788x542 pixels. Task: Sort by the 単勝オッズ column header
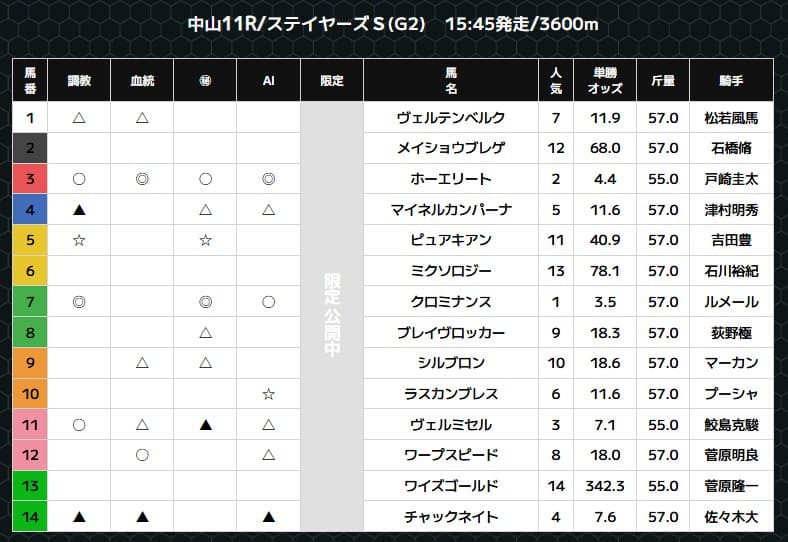point(606,81)
